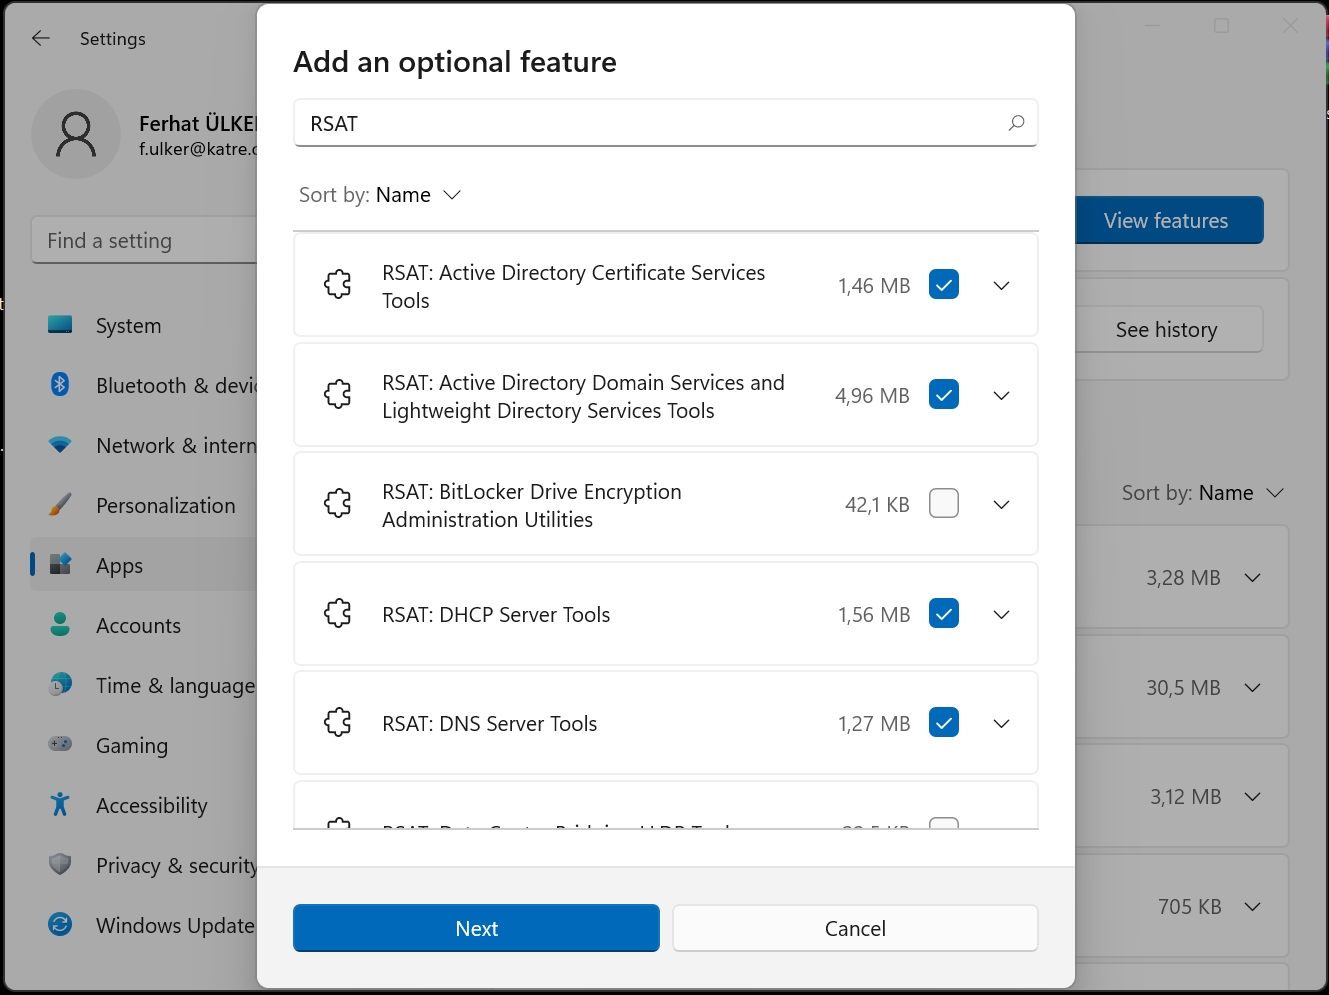
Task: Click the '42,1 KB' size value
Action: (x=877, y=505)
